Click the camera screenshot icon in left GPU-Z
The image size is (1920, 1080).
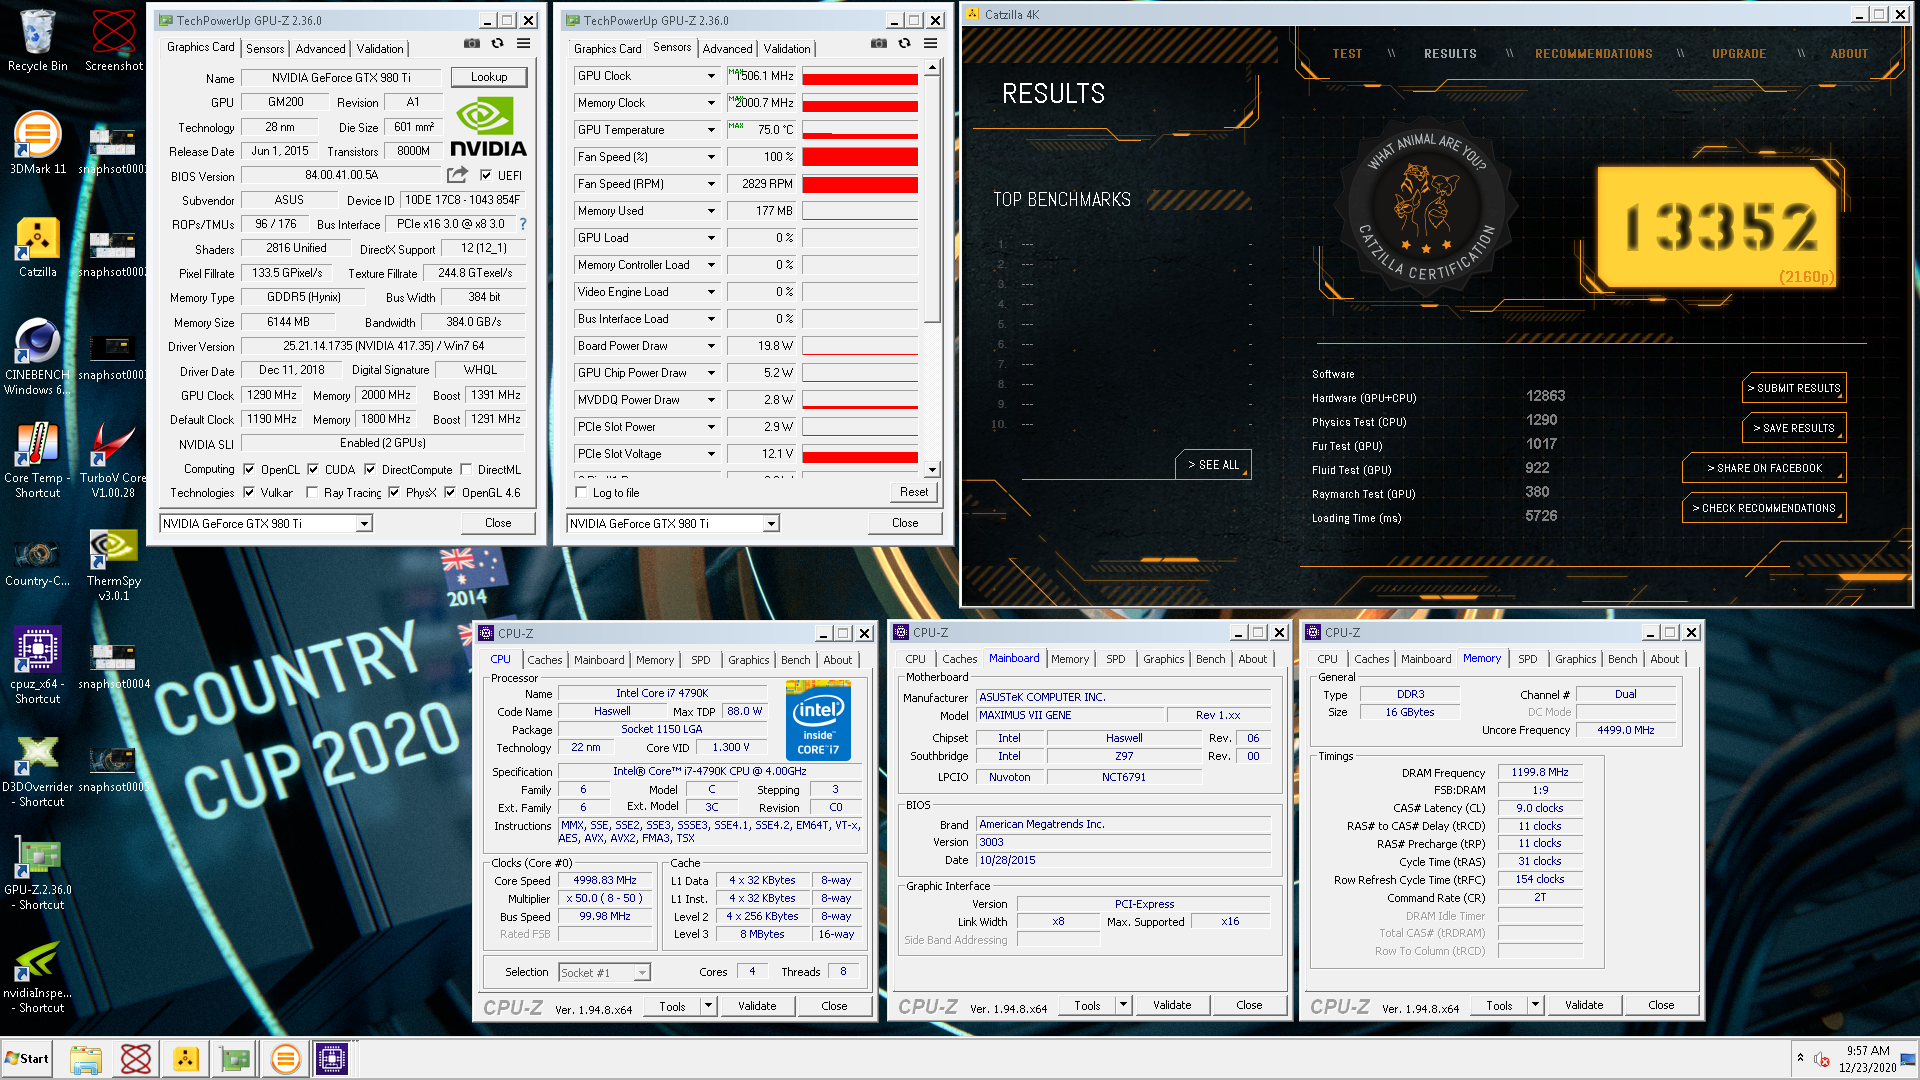(471, 43)
